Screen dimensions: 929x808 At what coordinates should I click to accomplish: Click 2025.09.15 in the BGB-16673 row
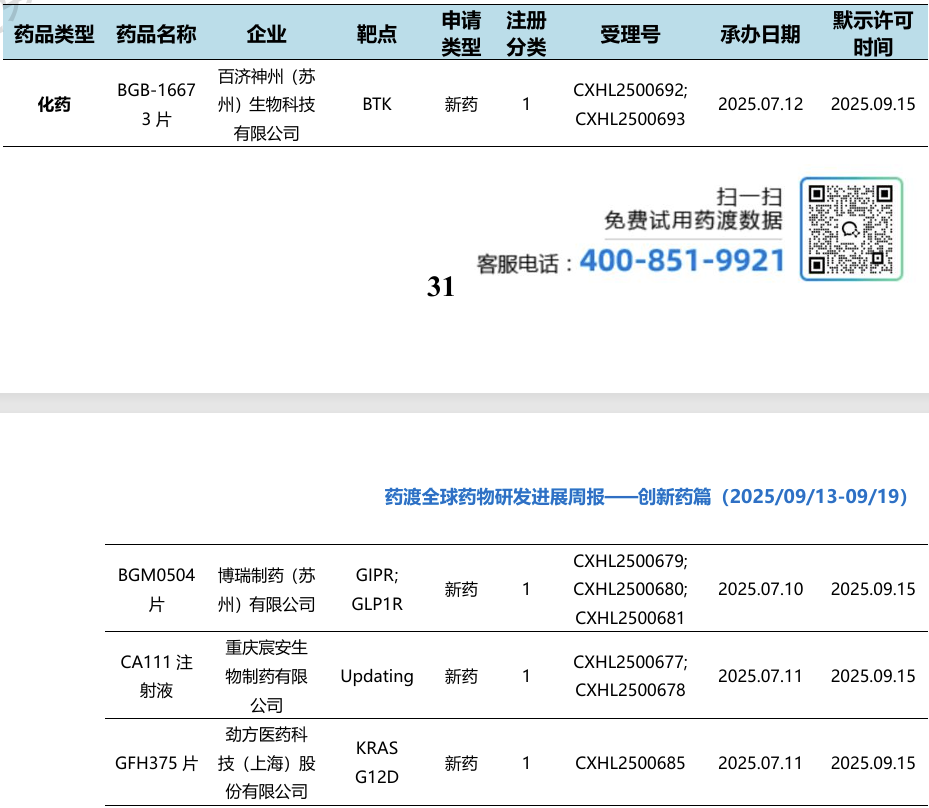tap(873, 104)
